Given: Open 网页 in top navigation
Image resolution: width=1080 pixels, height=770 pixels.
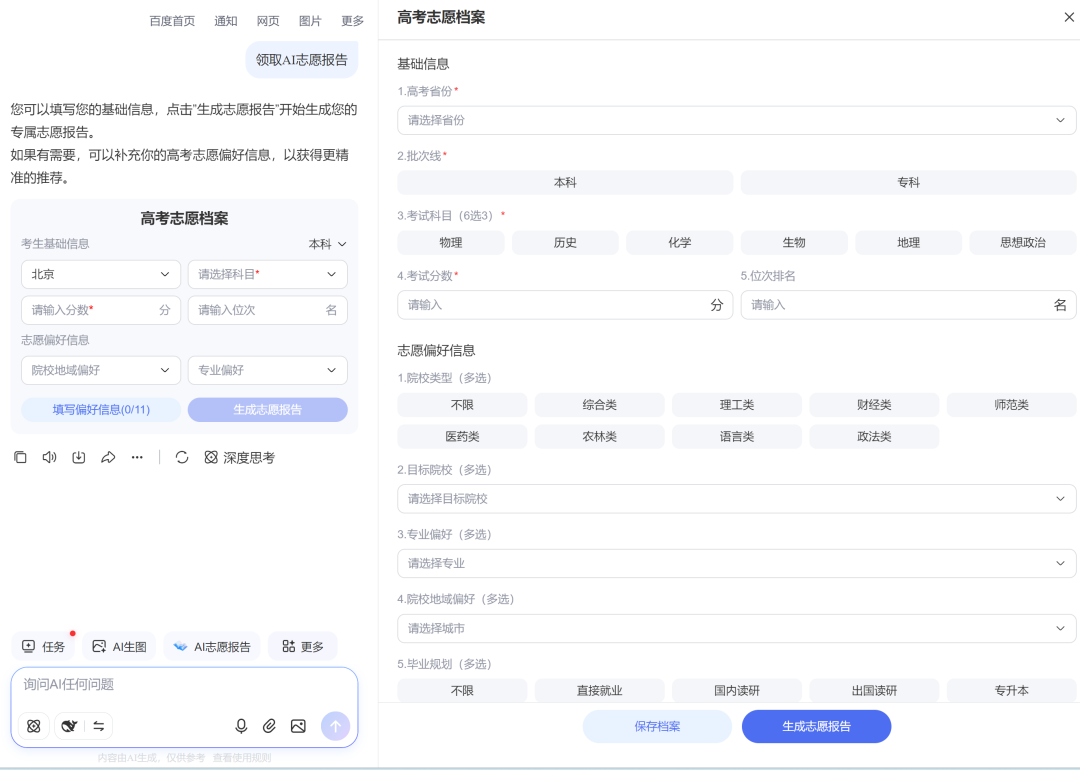Looking at the screenshot, I should (x=268, y=21).
